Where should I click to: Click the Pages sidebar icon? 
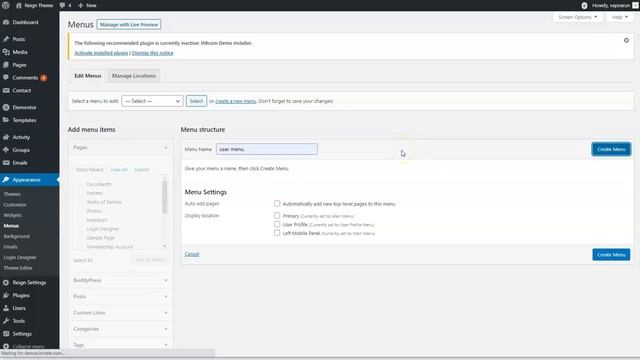point(6,65)
